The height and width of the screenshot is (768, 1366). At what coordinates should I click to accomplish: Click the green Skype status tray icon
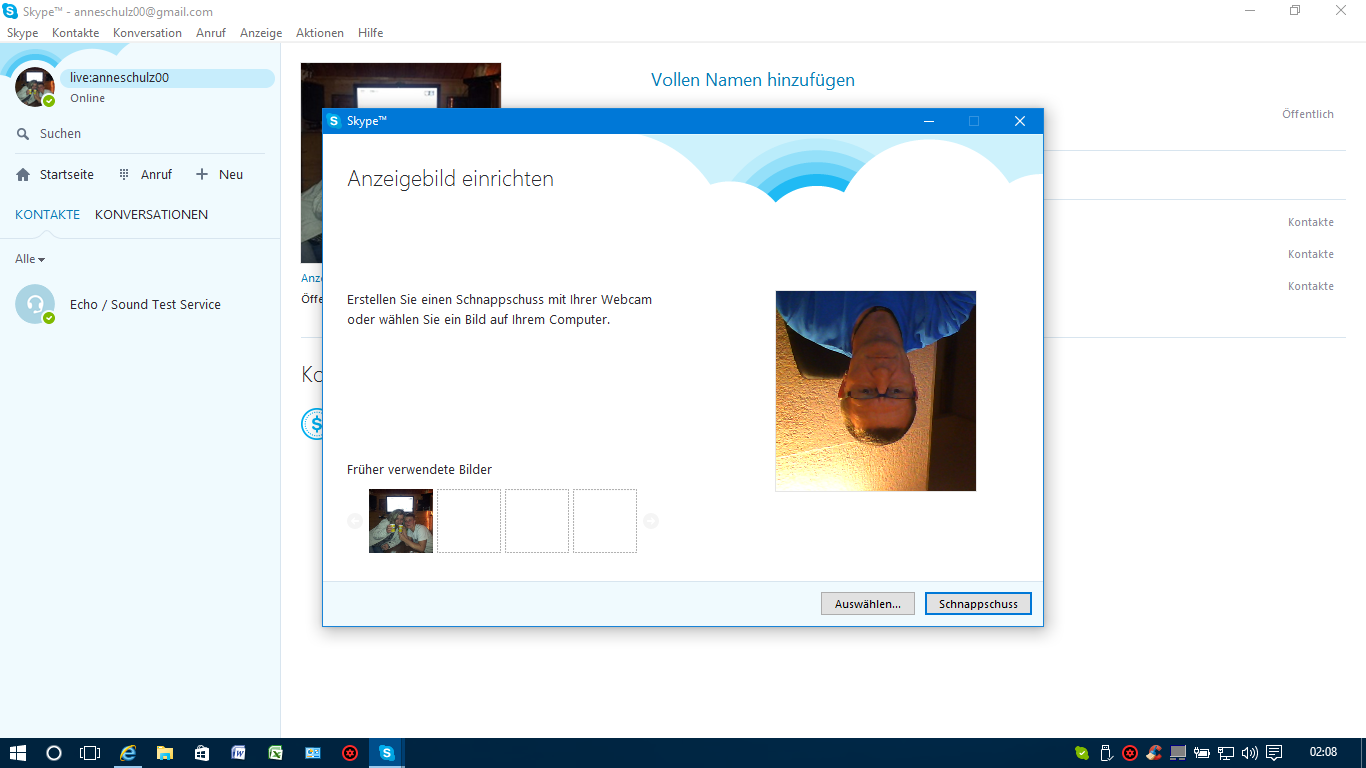coord(1082,753)
